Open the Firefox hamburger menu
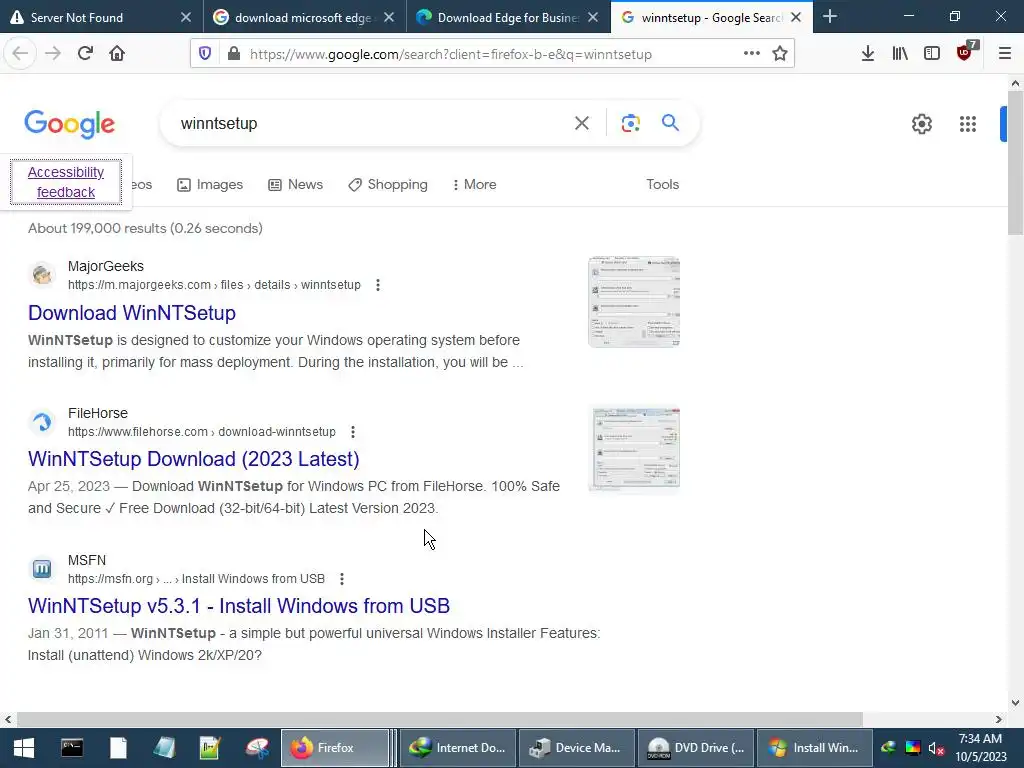1024x768 pixels. [1005, 54]
